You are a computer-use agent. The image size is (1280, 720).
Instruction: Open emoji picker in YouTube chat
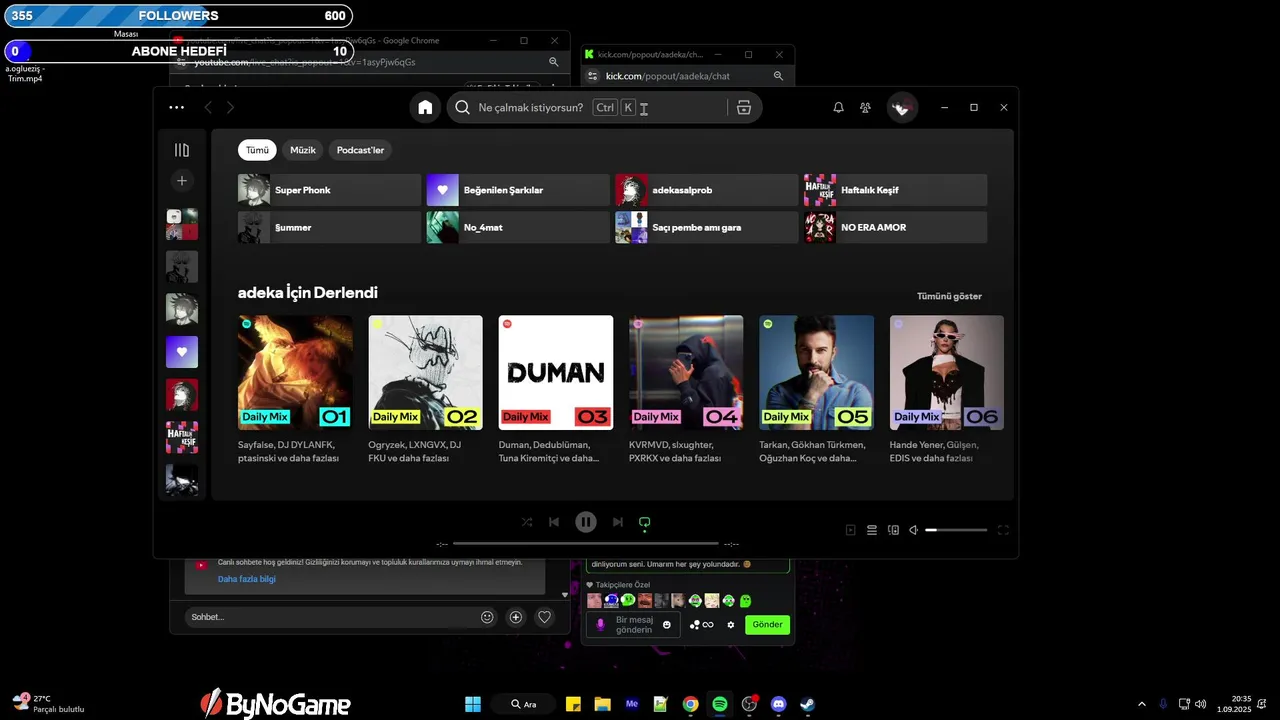(487, 617)
